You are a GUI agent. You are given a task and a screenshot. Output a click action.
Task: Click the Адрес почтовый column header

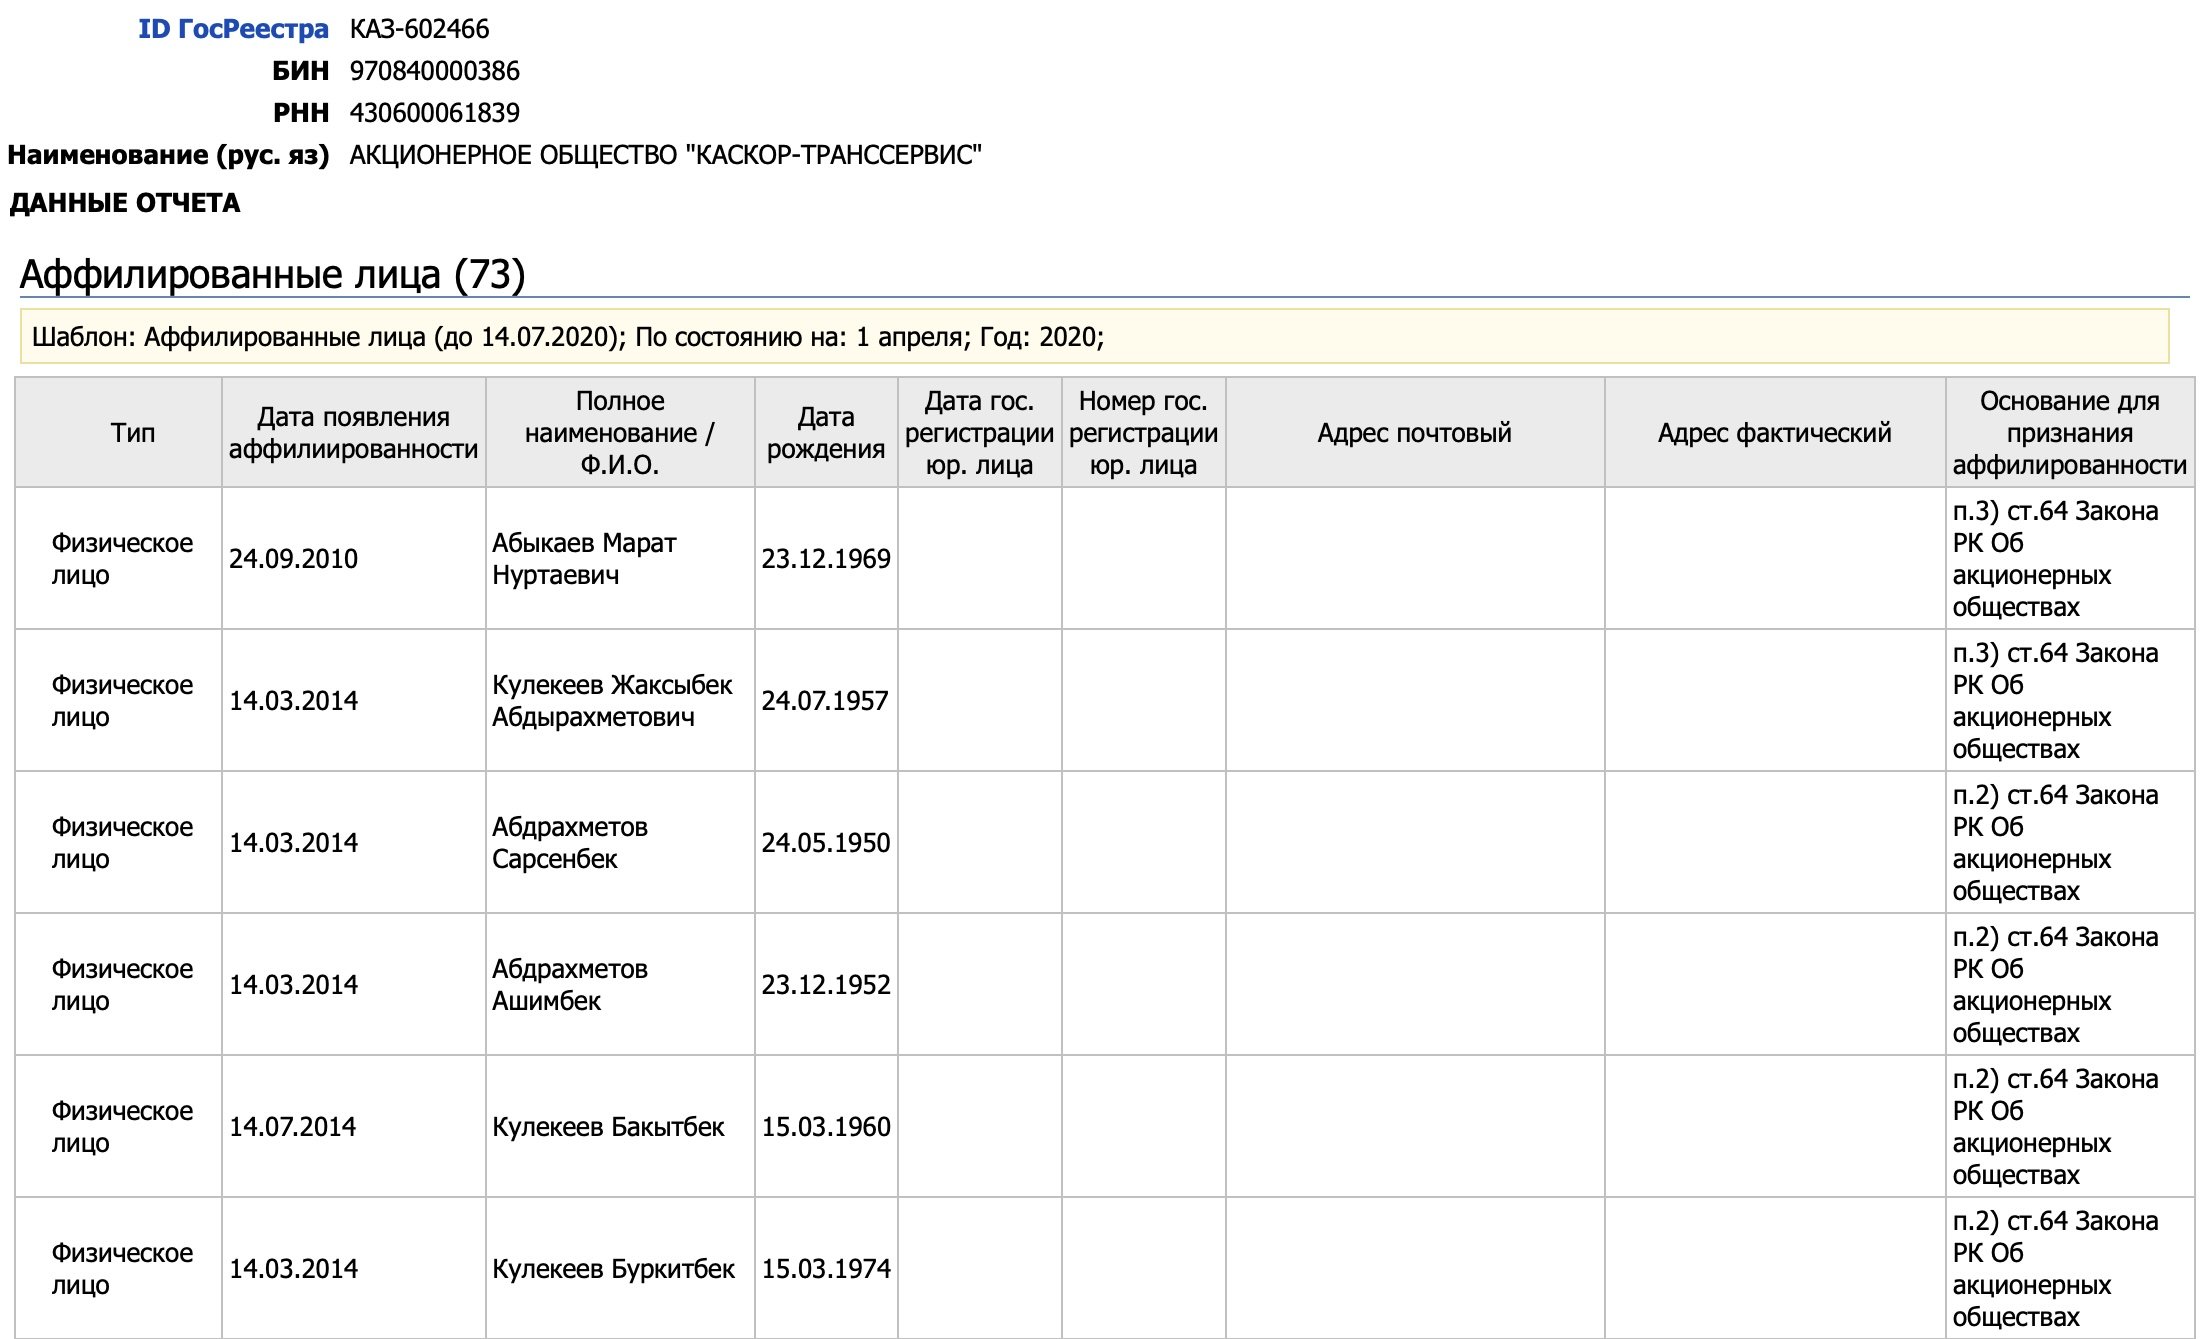click(x=1414, y=433)
